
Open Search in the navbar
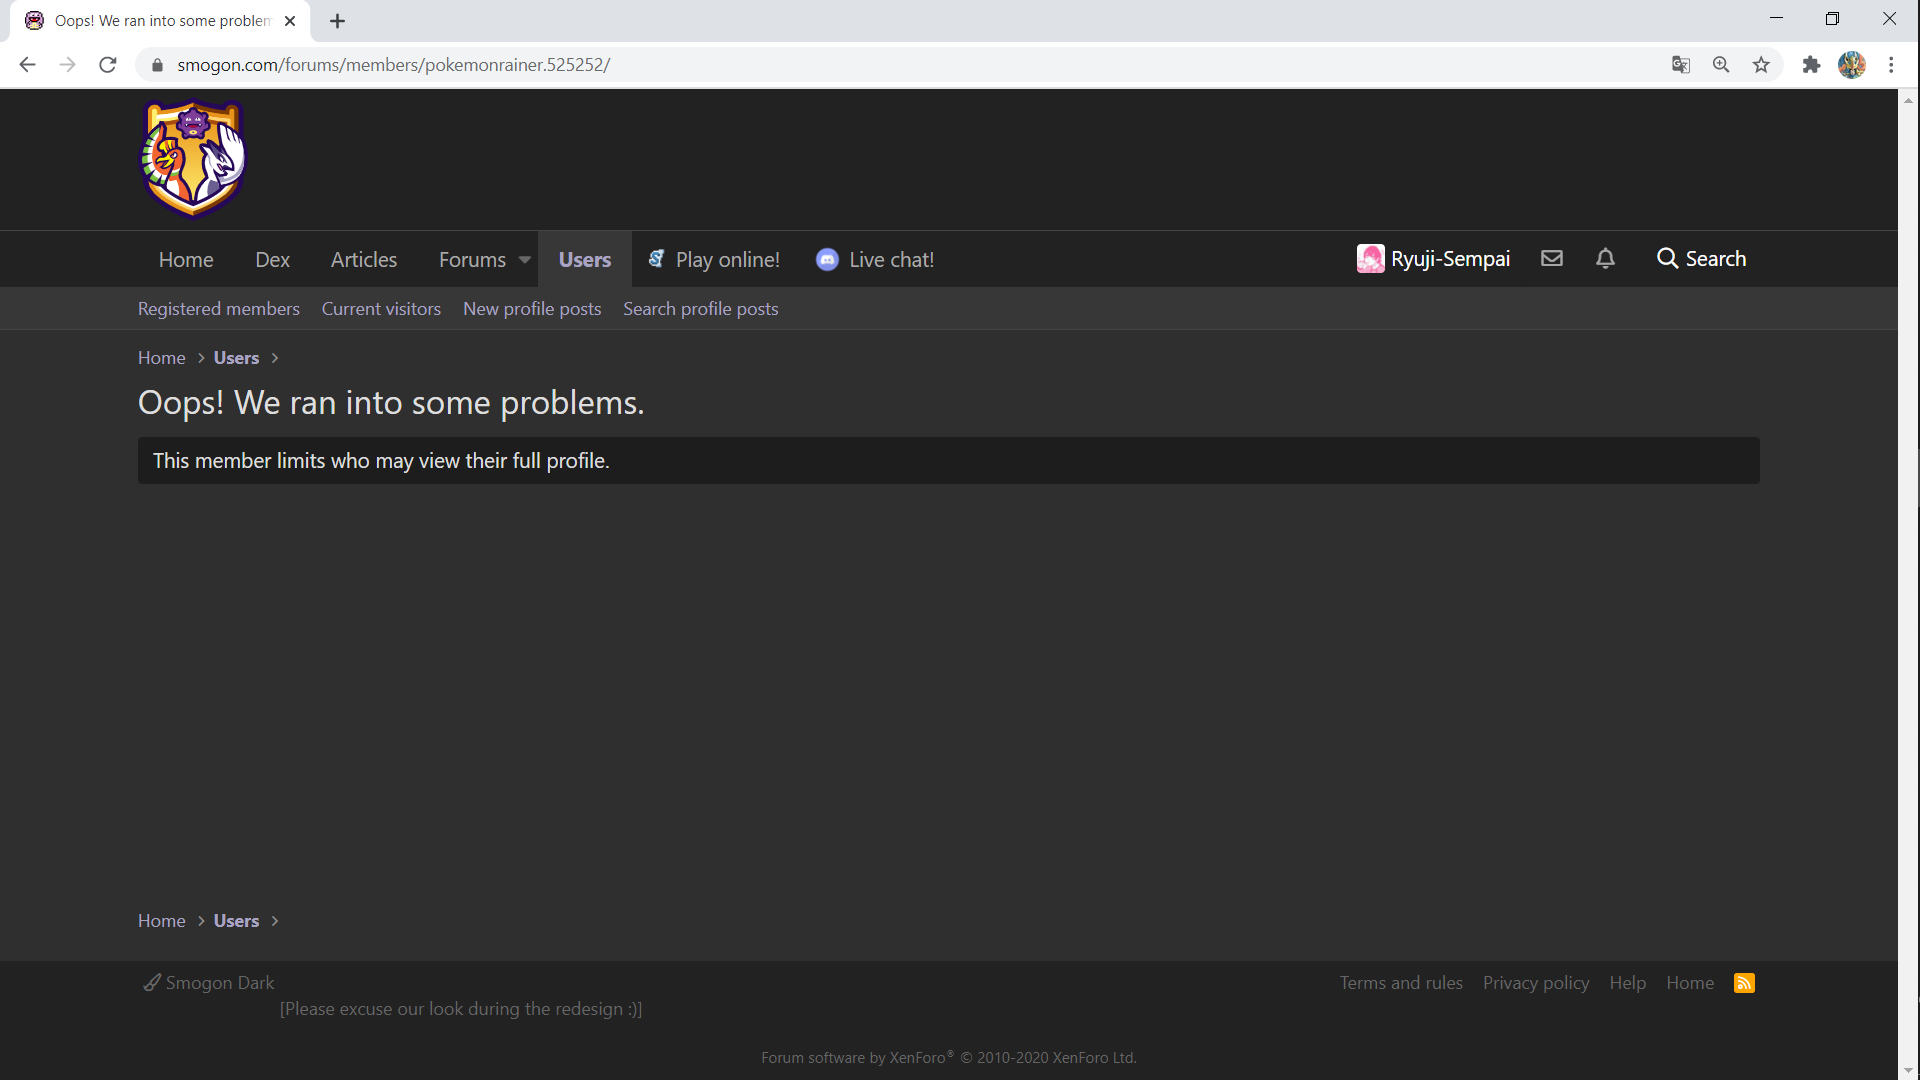(x=1701, y=259)
